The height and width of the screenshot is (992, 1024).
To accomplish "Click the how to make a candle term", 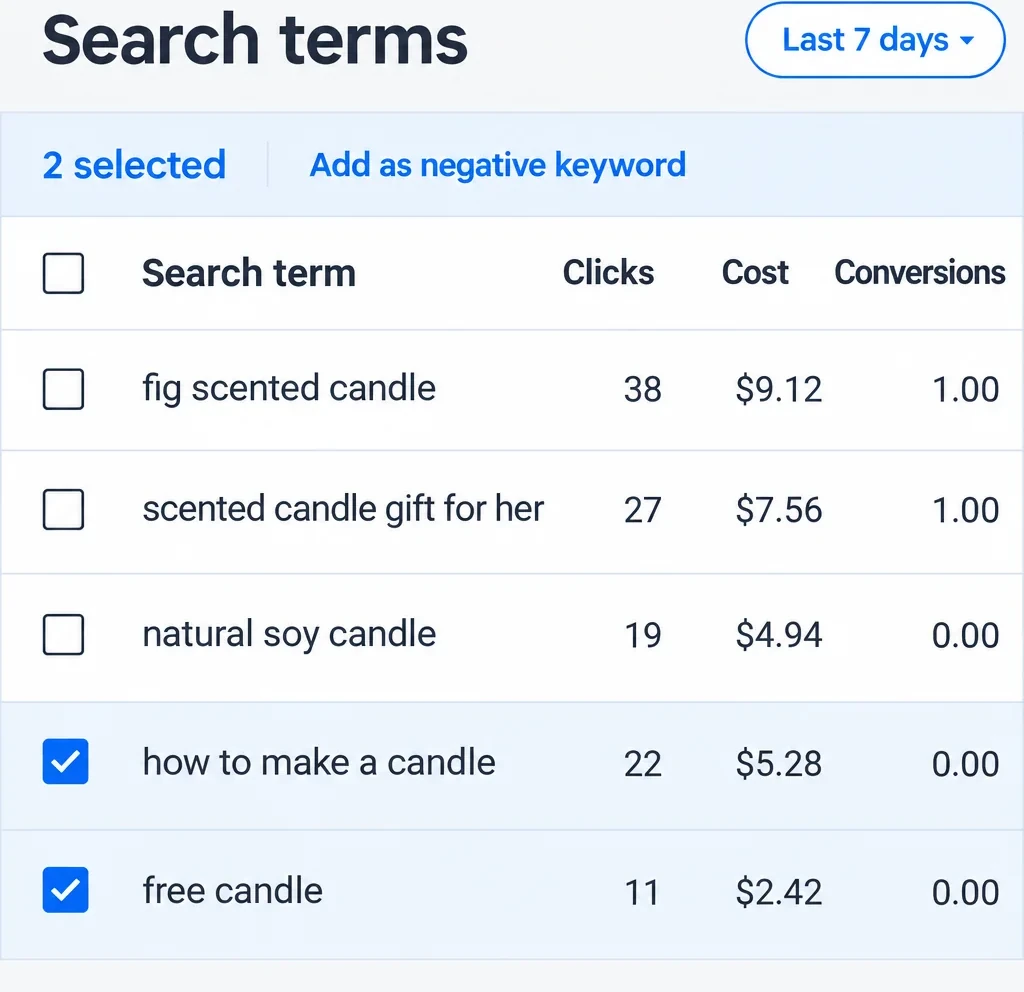I will click(x=319, y=762).
